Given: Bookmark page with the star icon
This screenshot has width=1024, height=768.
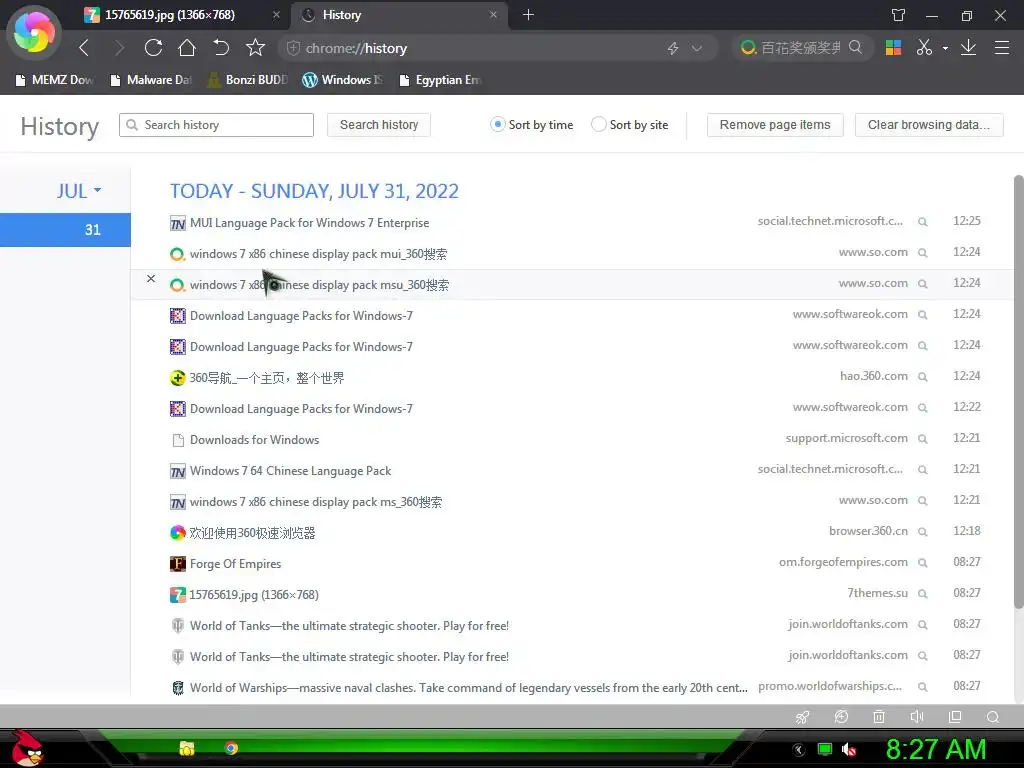Looking at the screenshot, I should click(x=255, y=48).
